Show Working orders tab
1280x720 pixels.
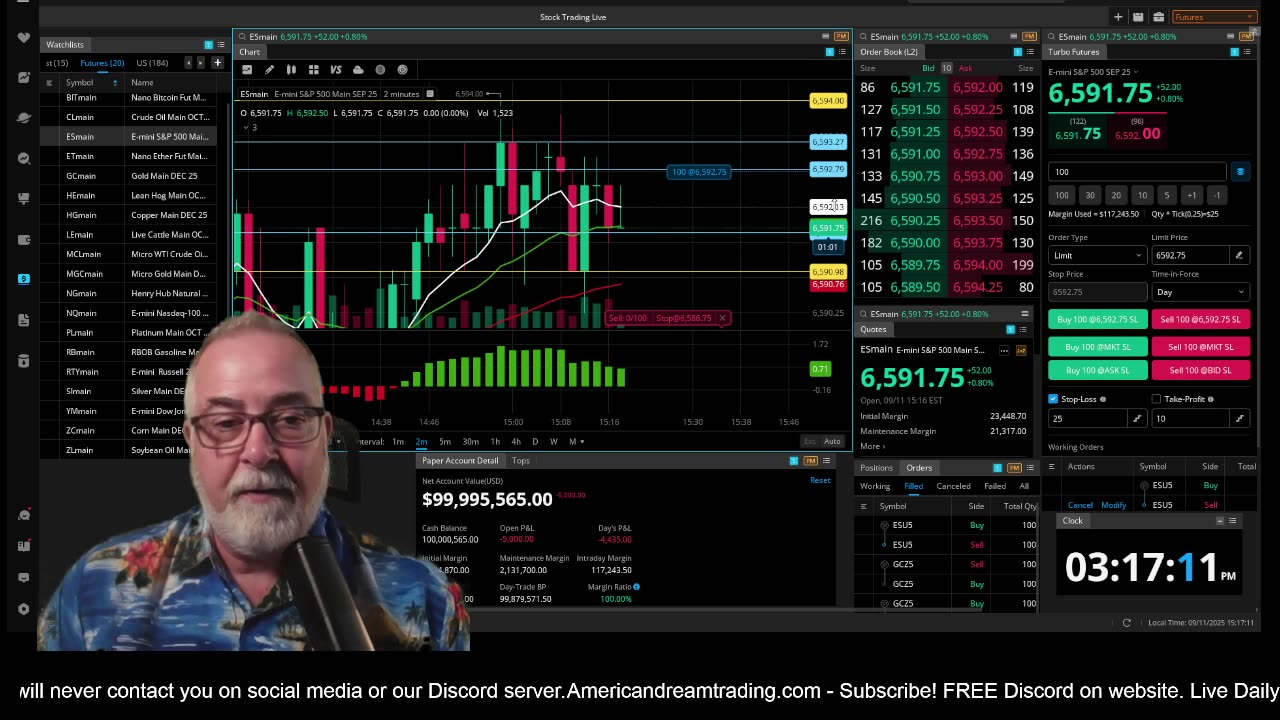[x=875, y=487]
